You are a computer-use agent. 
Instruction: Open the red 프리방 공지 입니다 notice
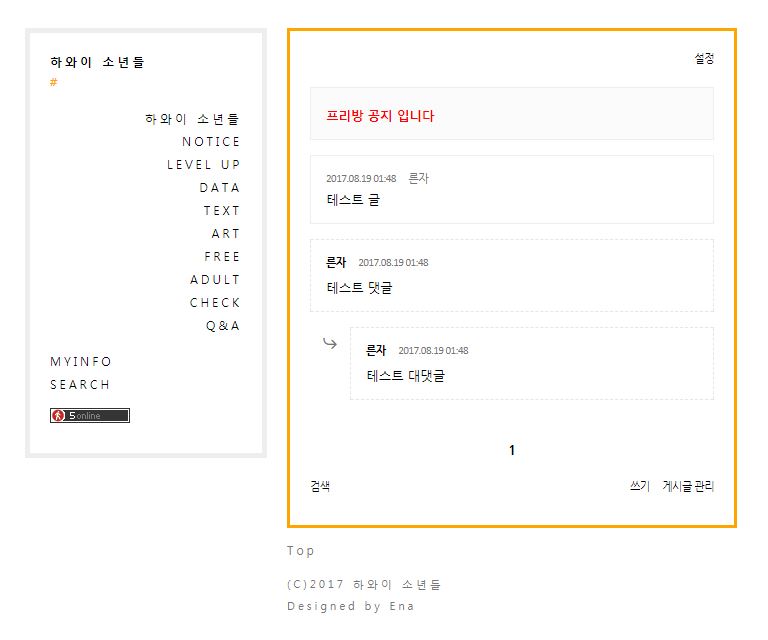point(380,116)
